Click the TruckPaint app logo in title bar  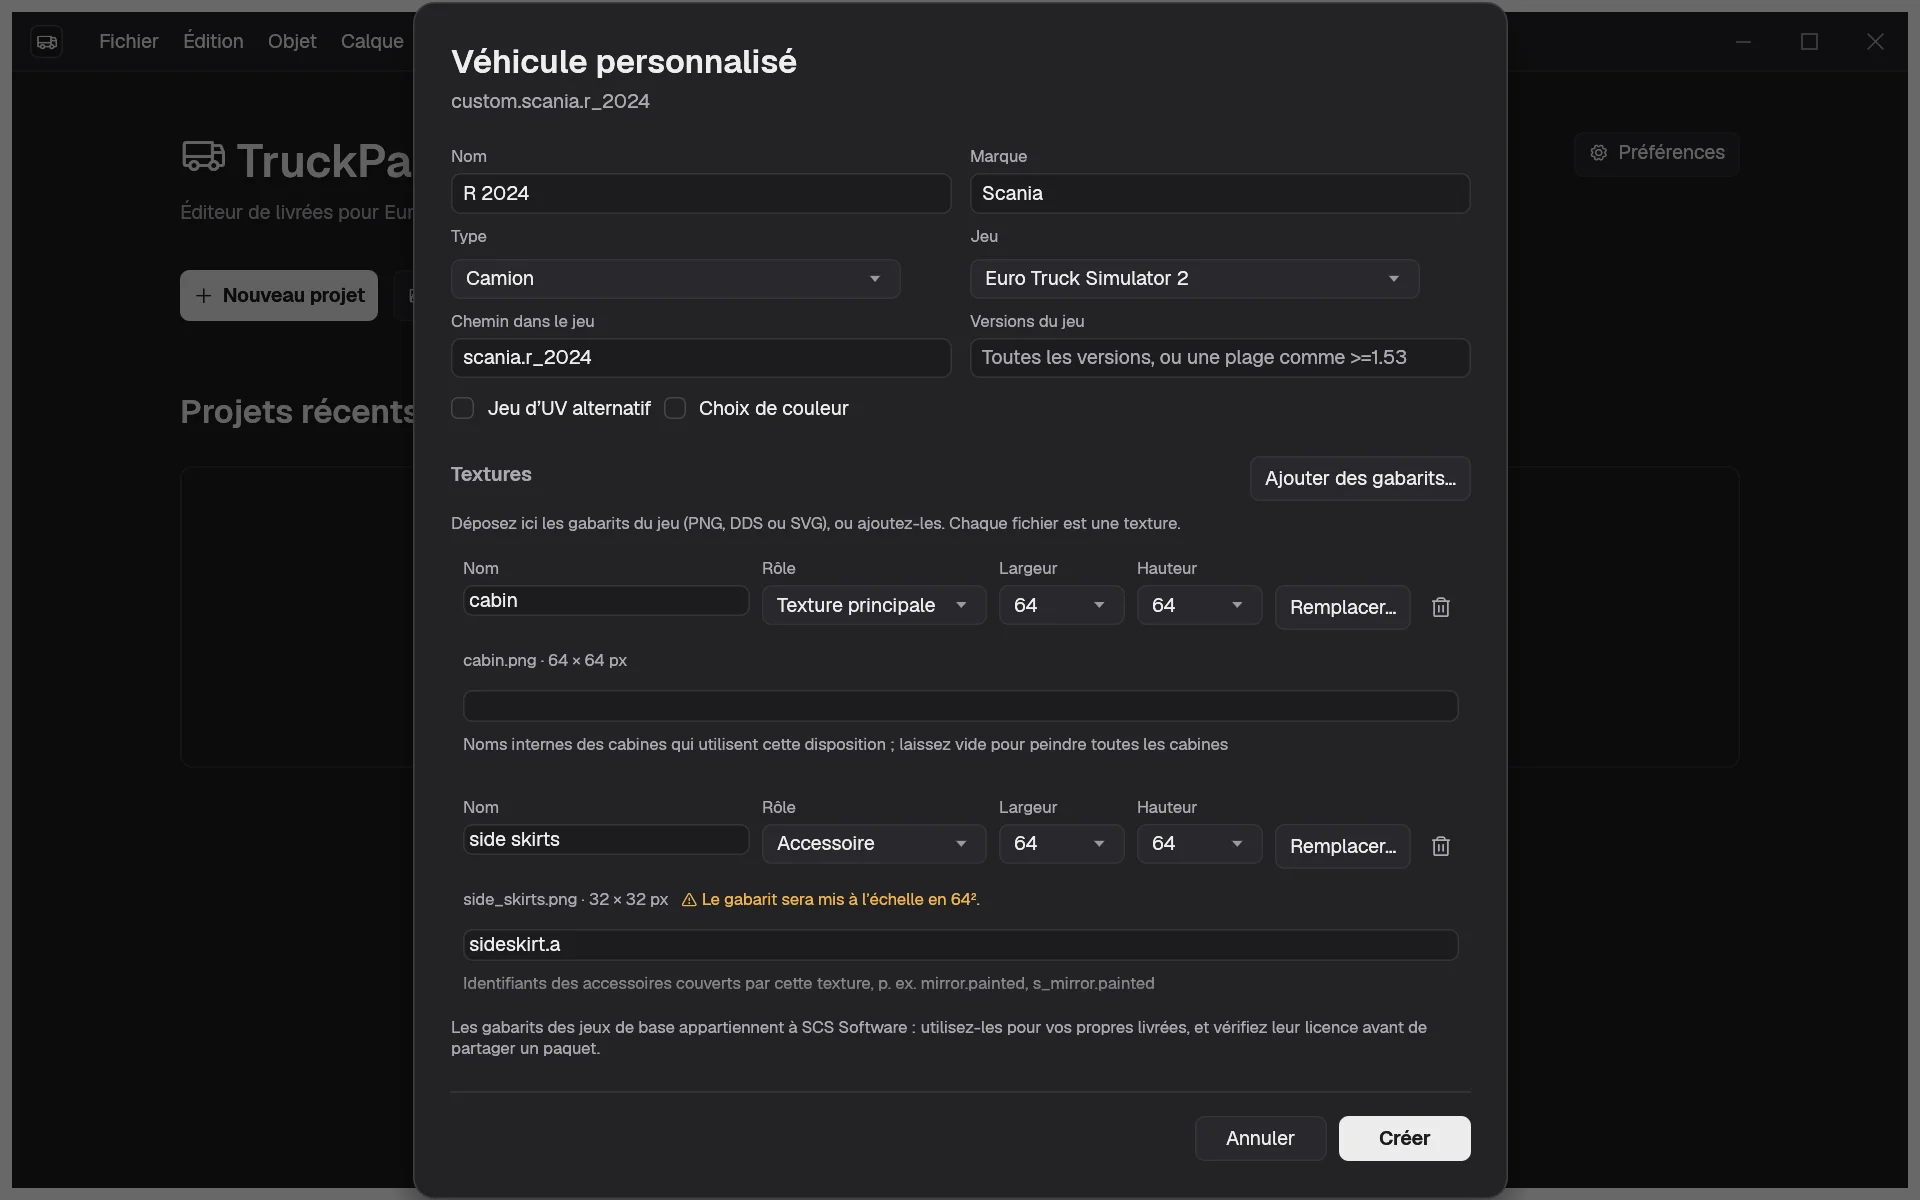pos(46,41)
